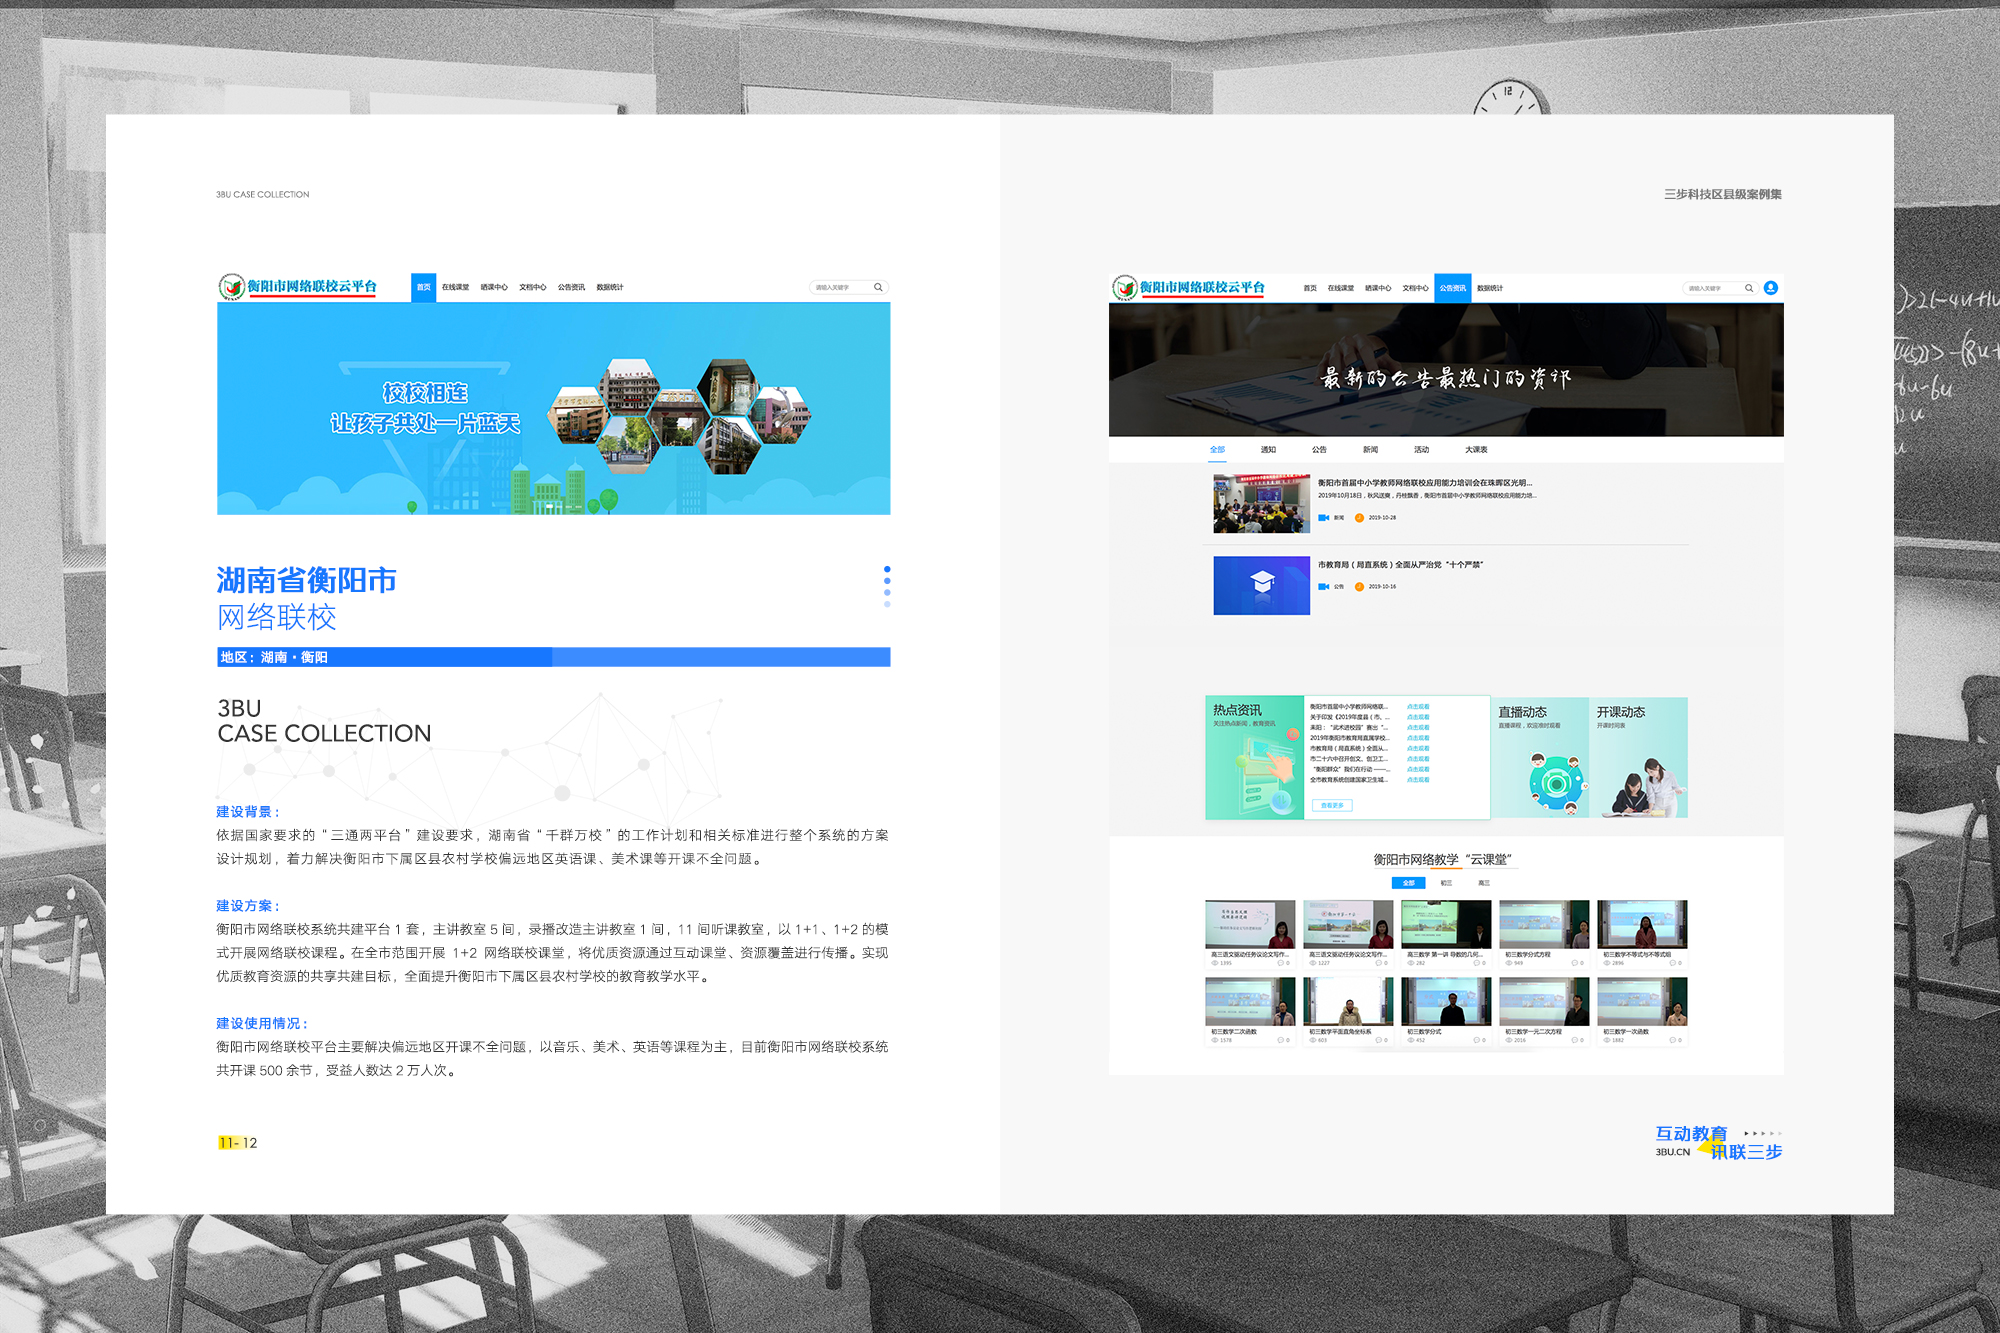Screen dimensions: 2000x1333
Task: Open news article 衡阳市首届中小学教师网络联校应用能力培训会
Action: click(1424, 483)
